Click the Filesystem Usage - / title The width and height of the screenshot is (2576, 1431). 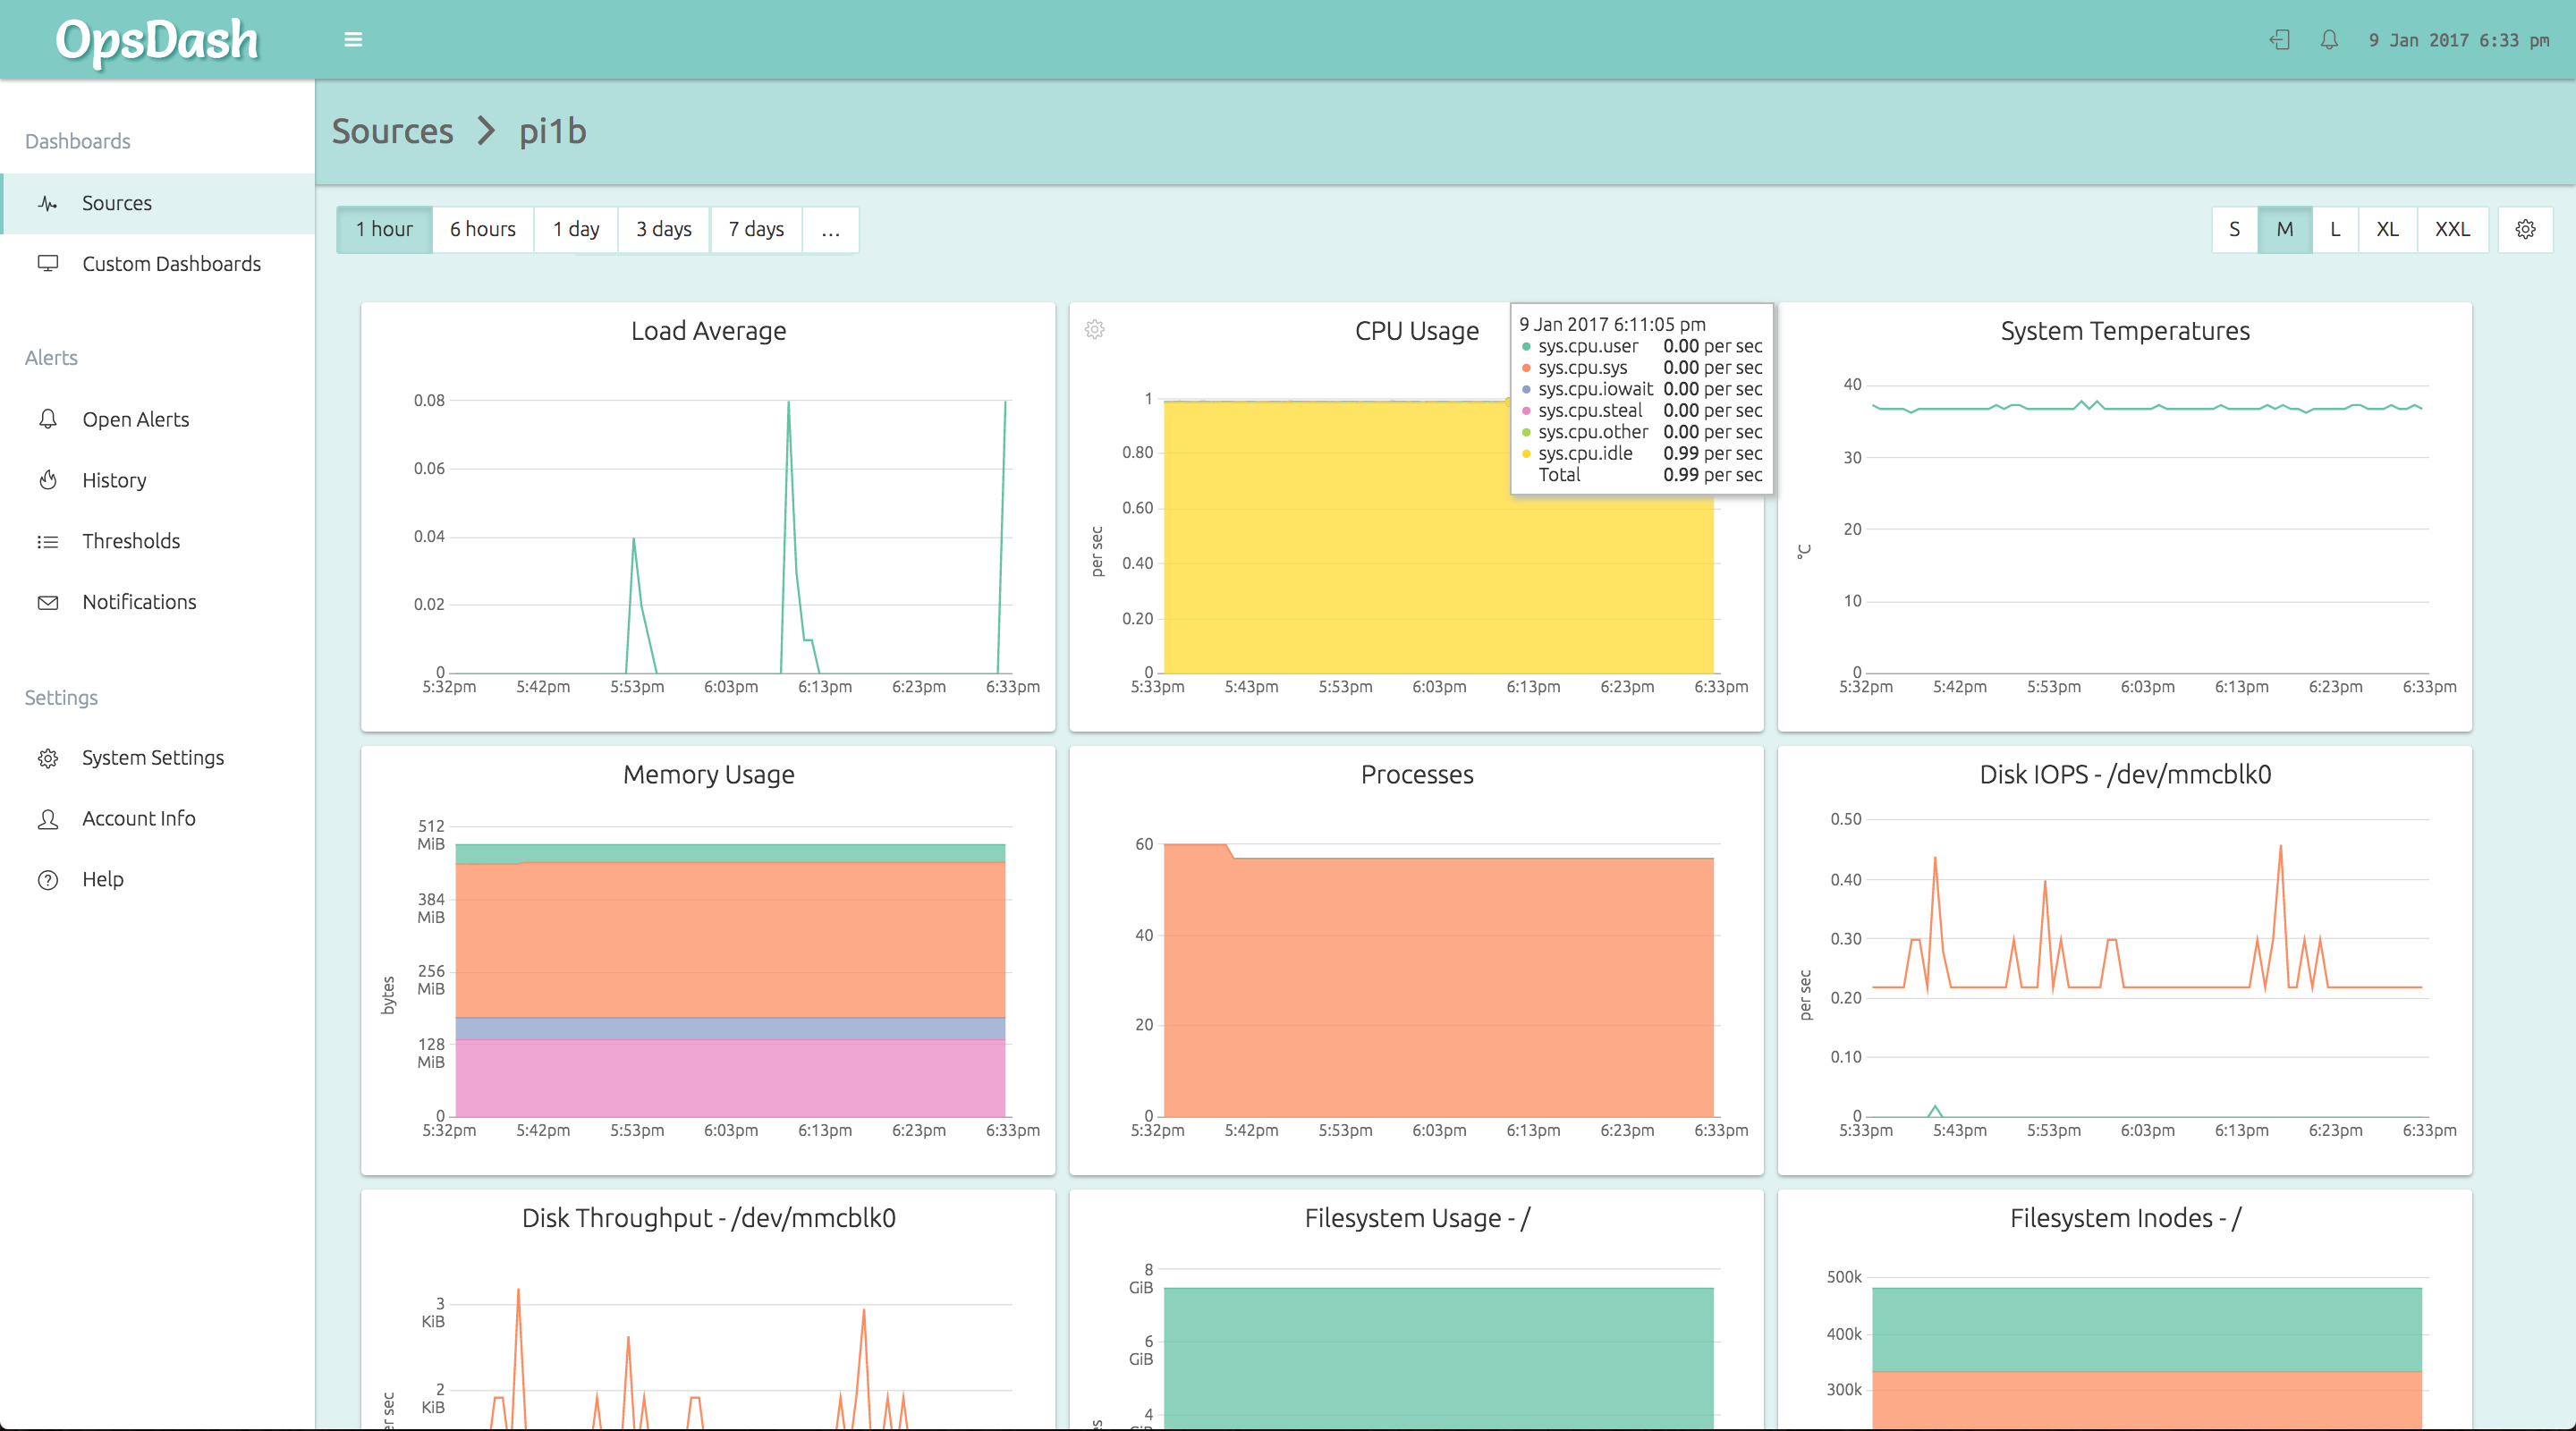1416,1218
